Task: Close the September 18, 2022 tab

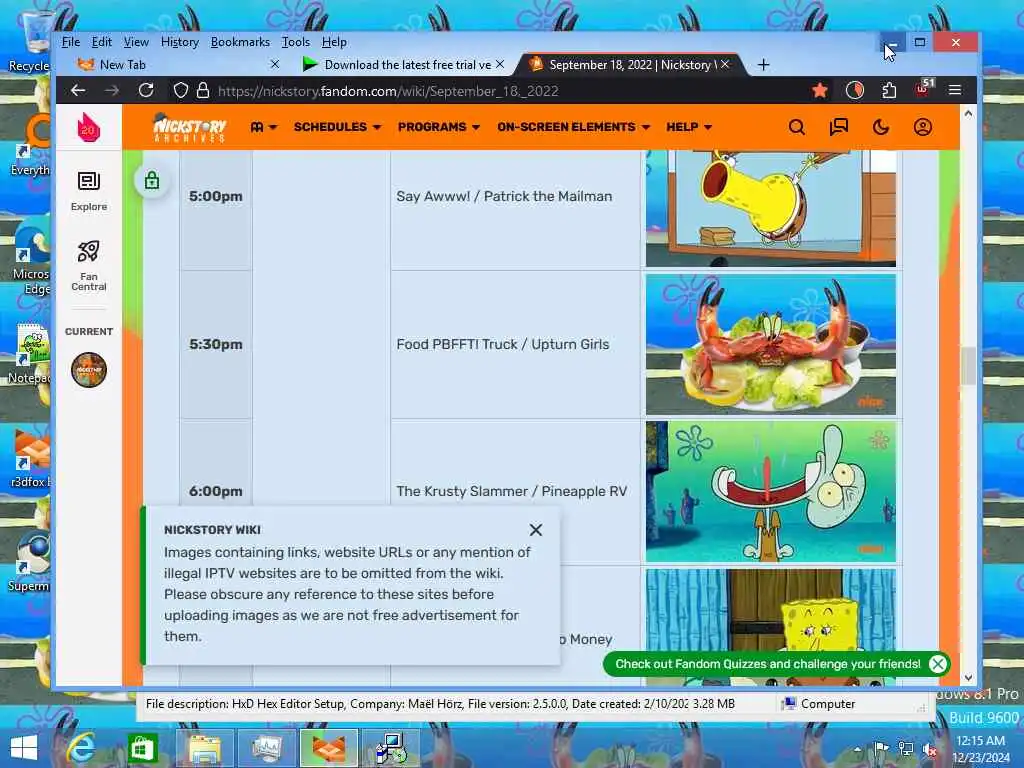Action: tap(725, 64)
